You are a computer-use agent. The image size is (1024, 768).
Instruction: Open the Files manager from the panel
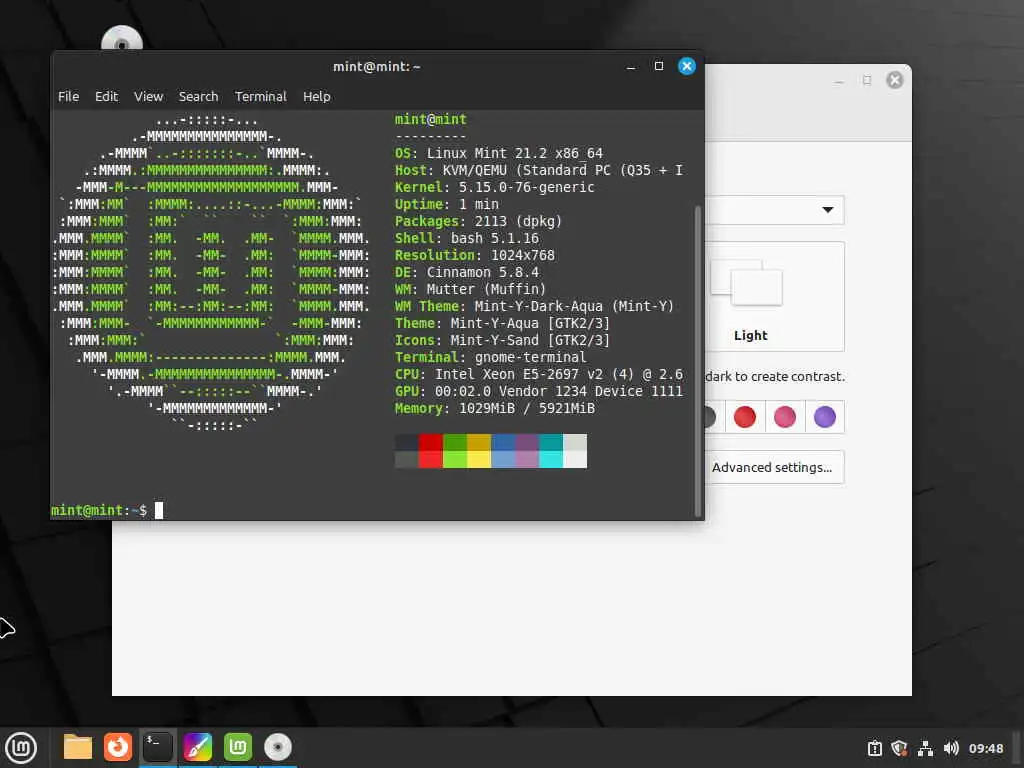78,747
